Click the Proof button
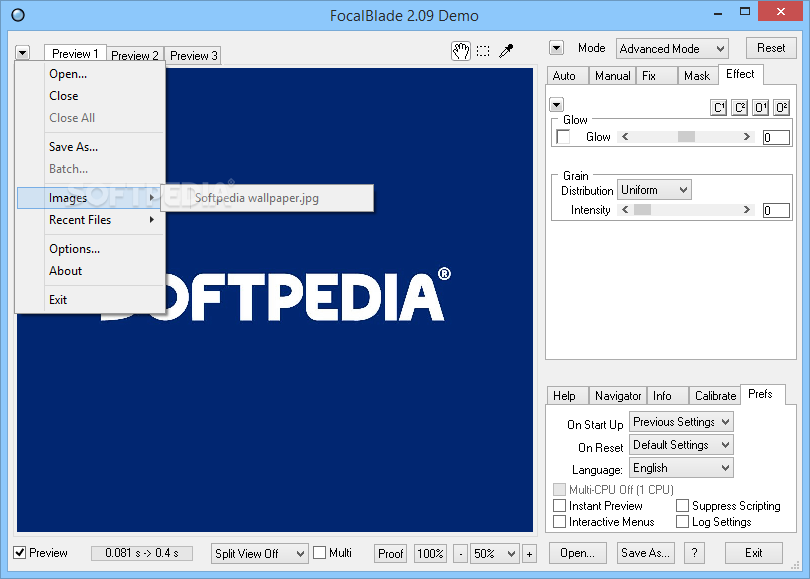810x579 pixels. point(390,554)
